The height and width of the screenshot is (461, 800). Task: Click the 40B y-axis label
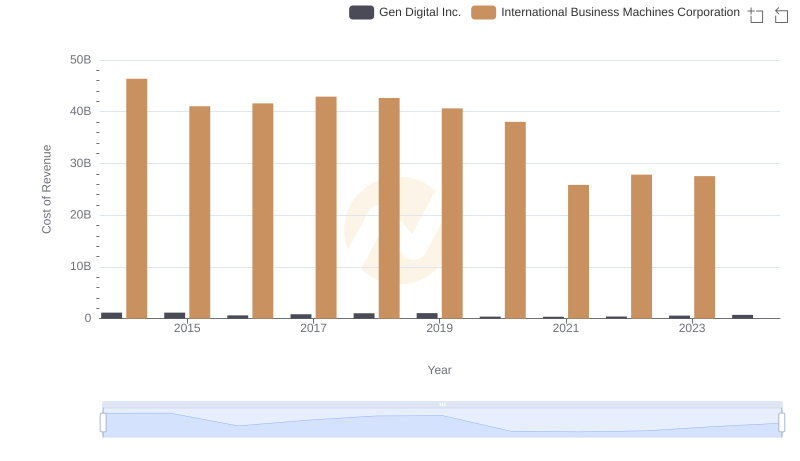pyautogui.click(x=81, y=111)
